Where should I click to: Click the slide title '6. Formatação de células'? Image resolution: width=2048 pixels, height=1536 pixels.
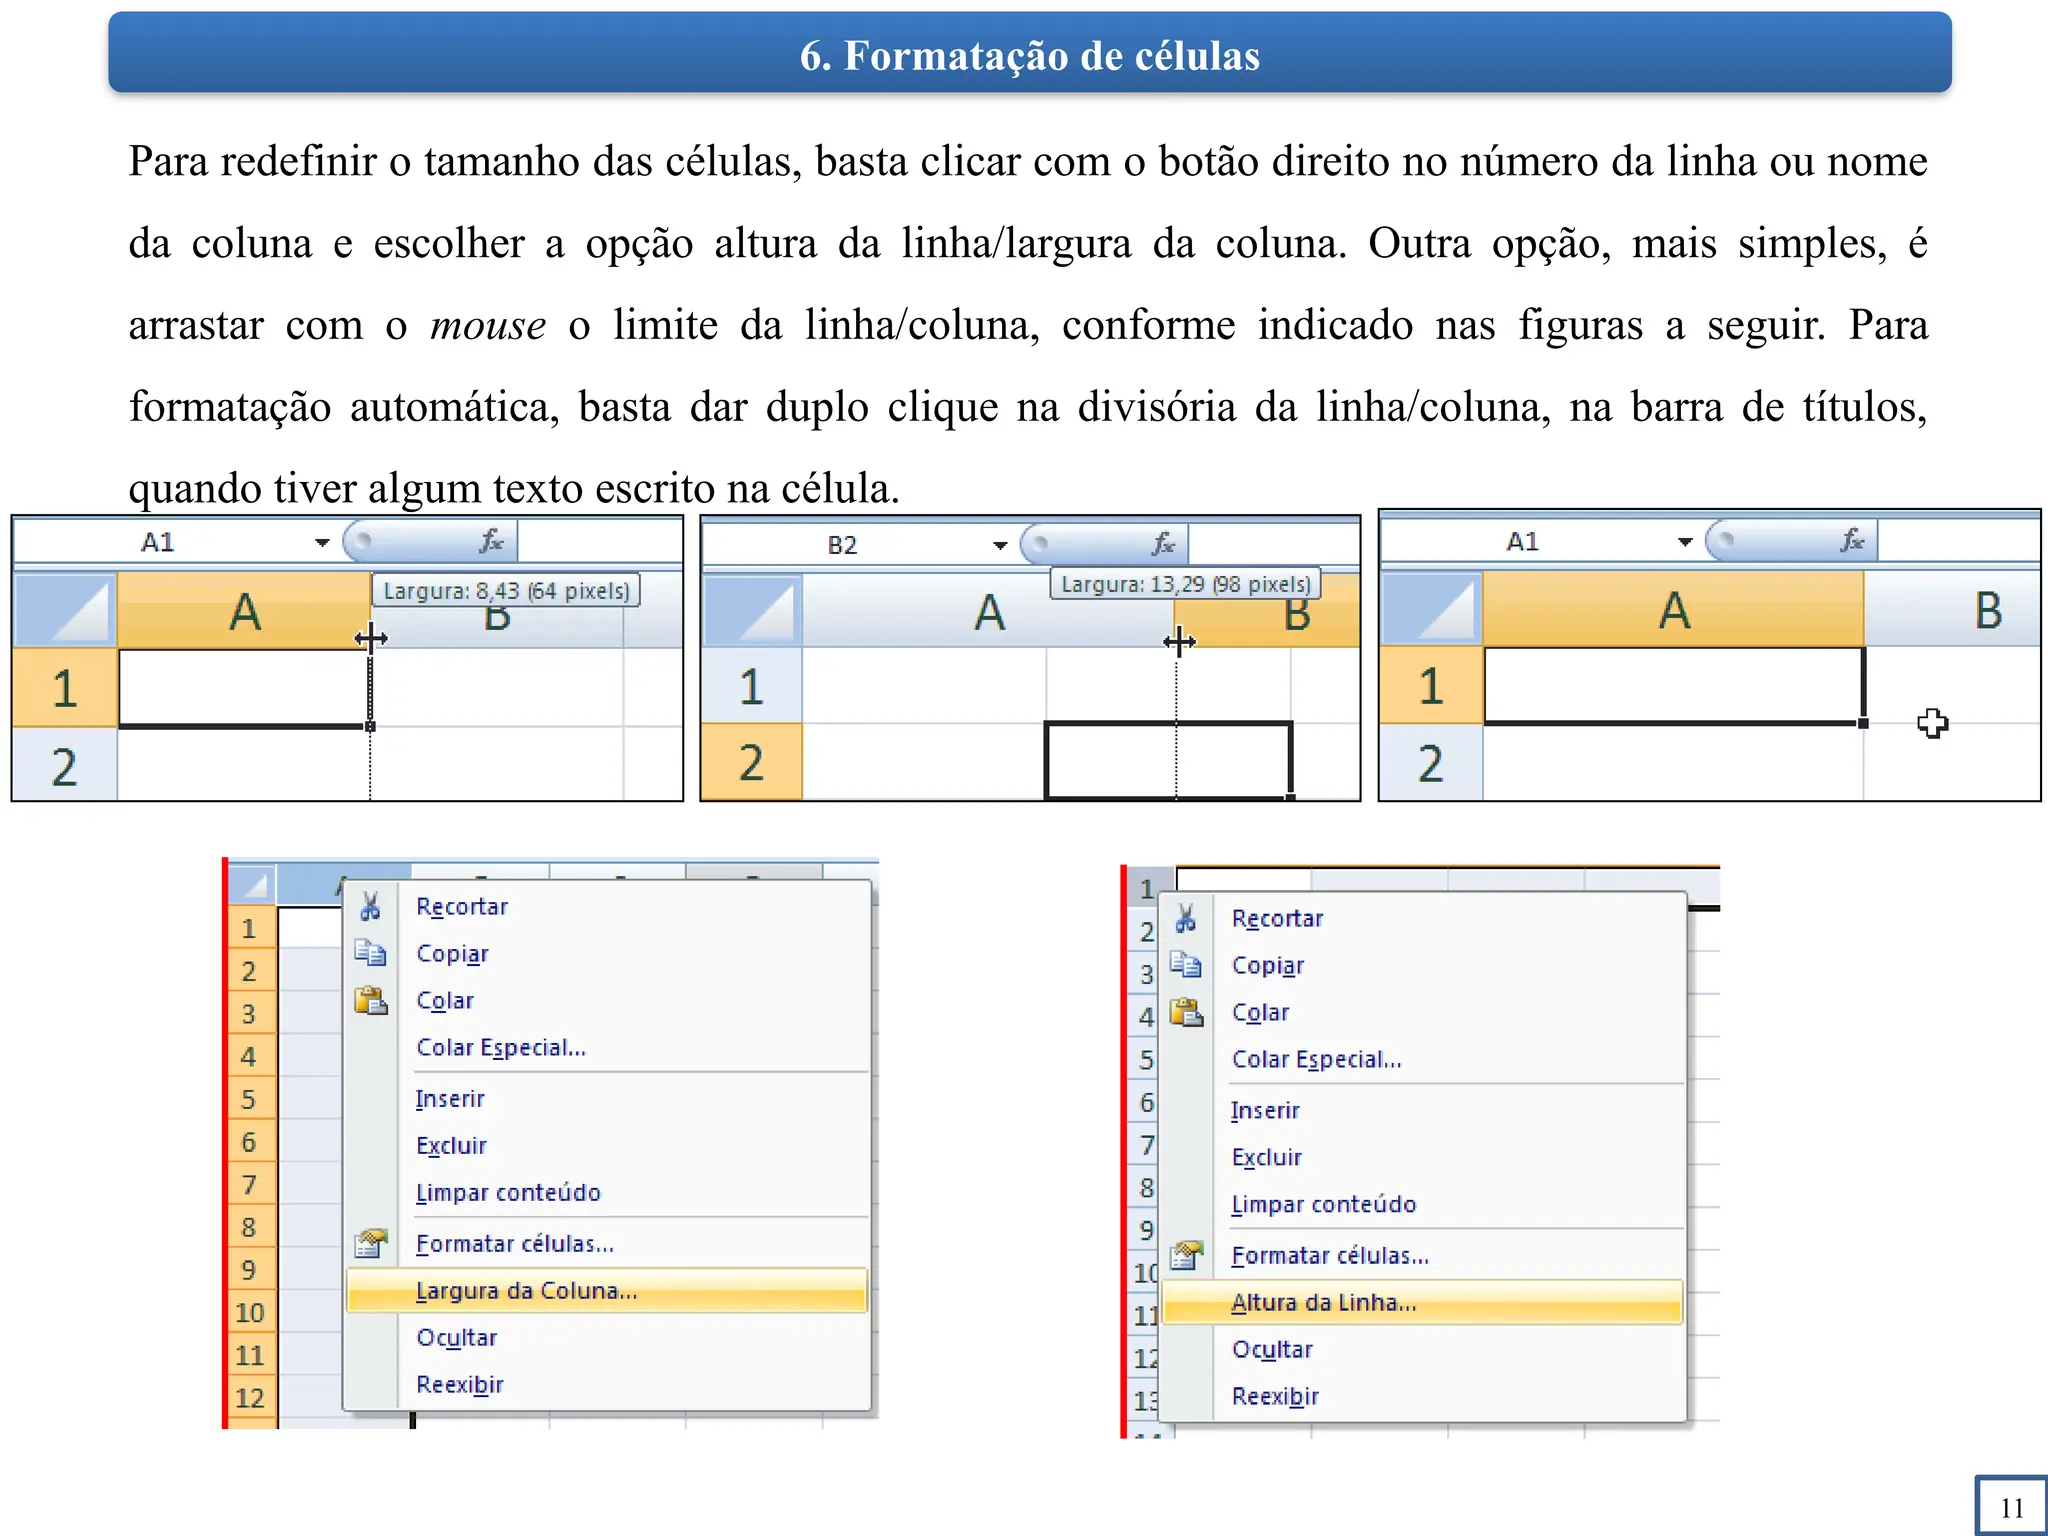point(1029,55)
